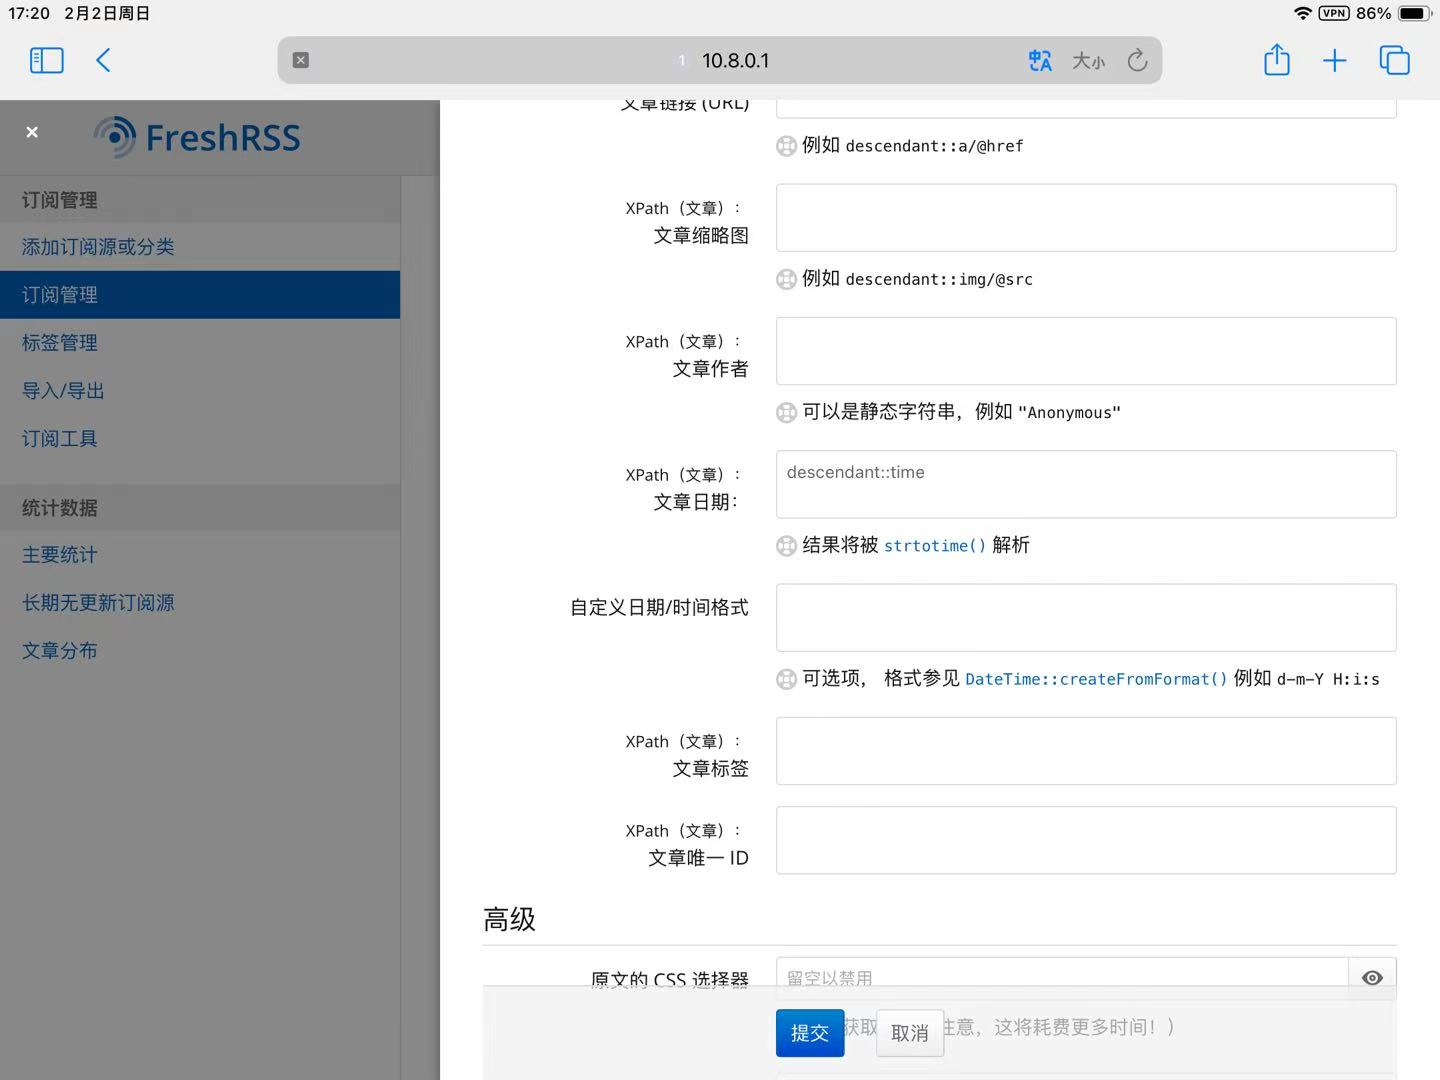Submit the form with the 提交 button

pyautogui.click(x=810, y=1032)
